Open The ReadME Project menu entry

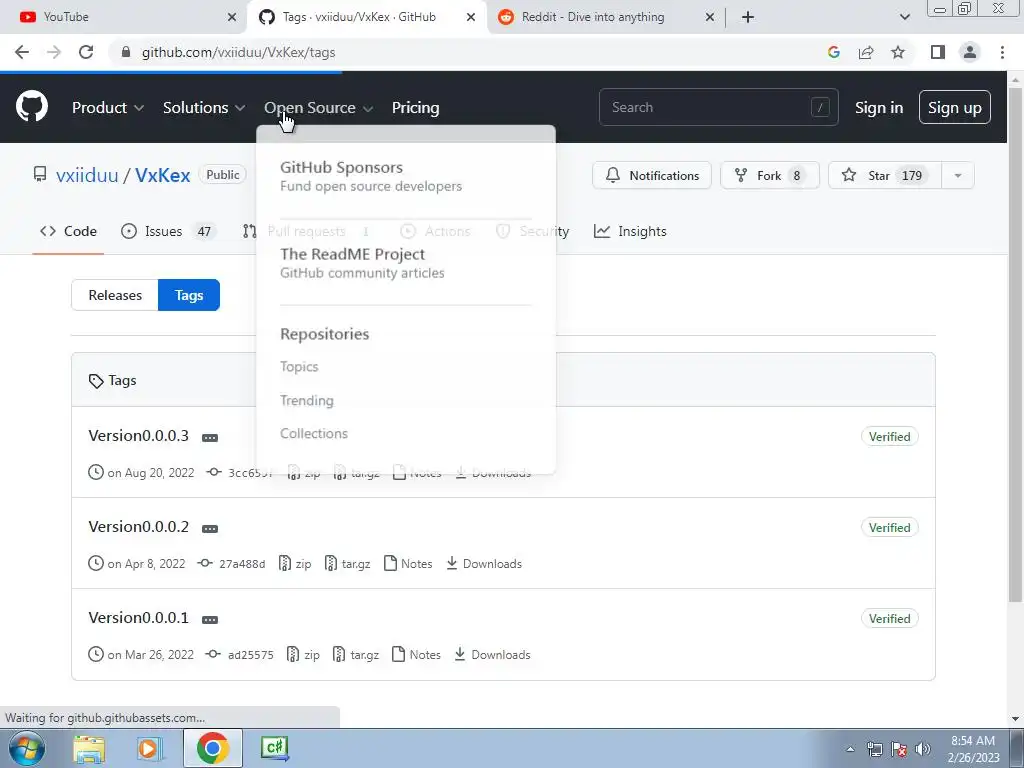362,263
